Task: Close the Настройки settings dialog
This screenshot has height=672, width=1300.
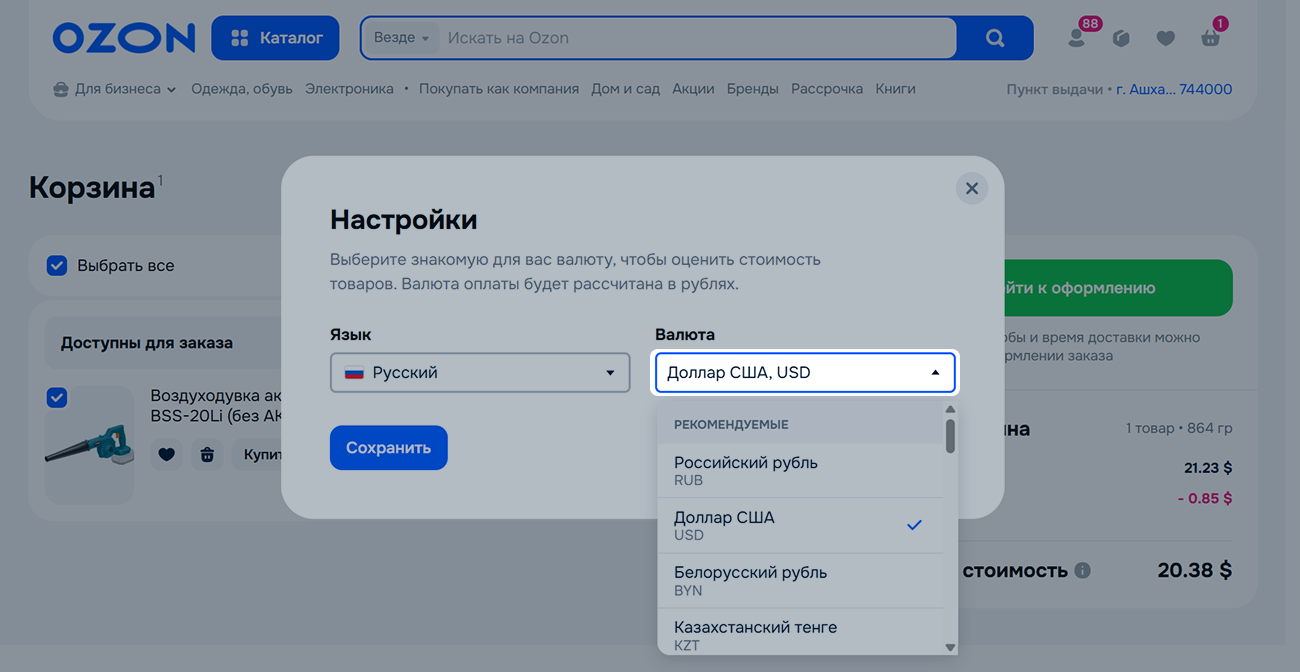Action: click(971, 188)
